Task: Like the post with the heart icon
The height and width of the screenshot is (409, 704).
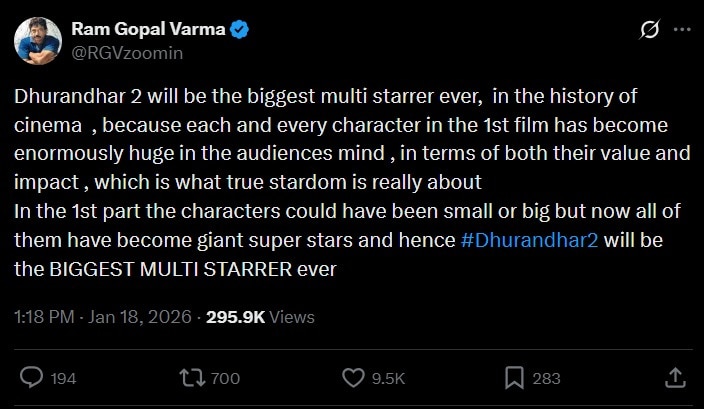Action: [352, 377]
